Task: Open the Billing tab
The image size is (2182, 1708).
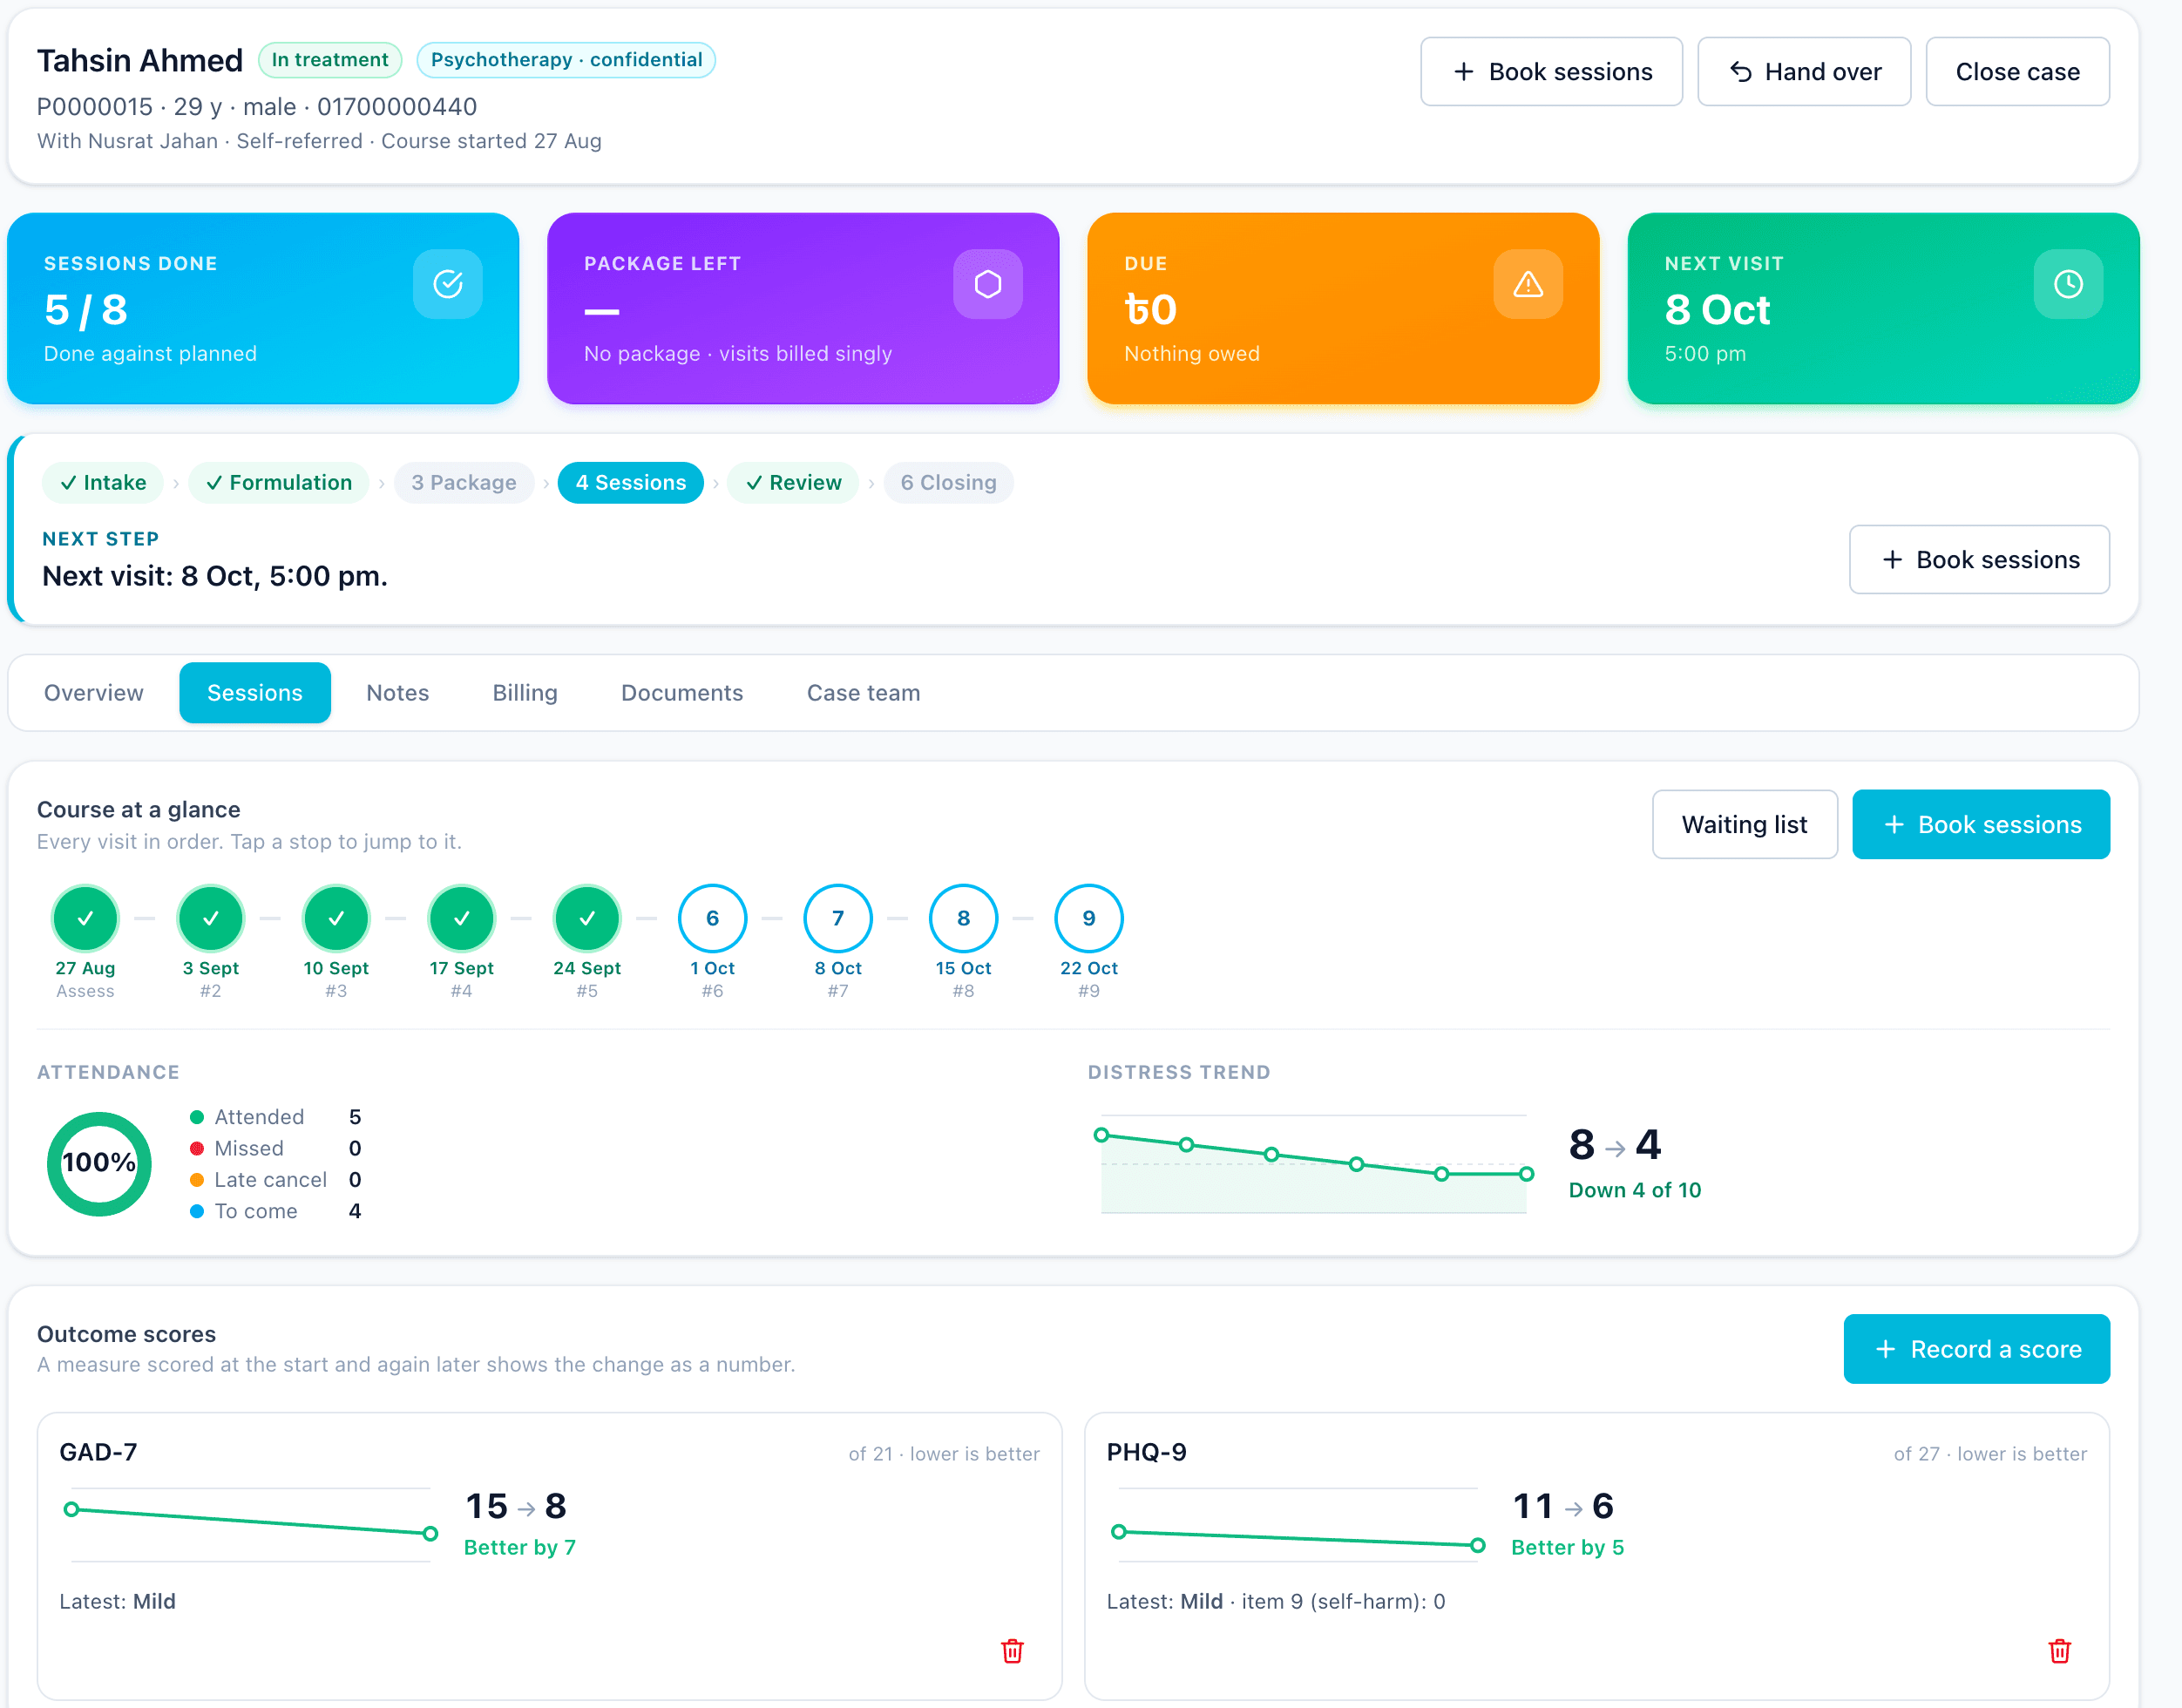Action: point(525,692)
